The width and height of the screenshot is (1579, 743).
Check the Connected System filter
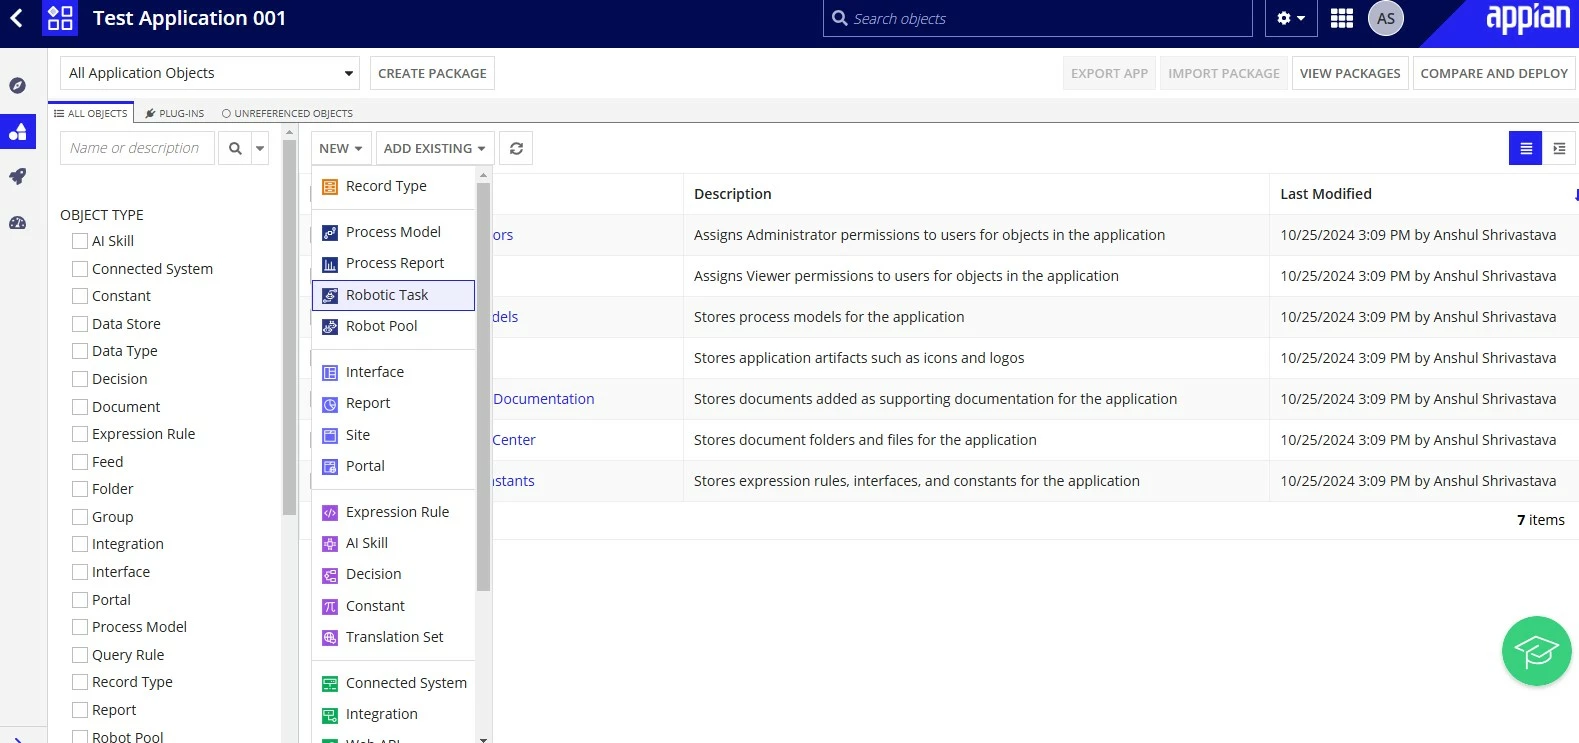[80, 269]
